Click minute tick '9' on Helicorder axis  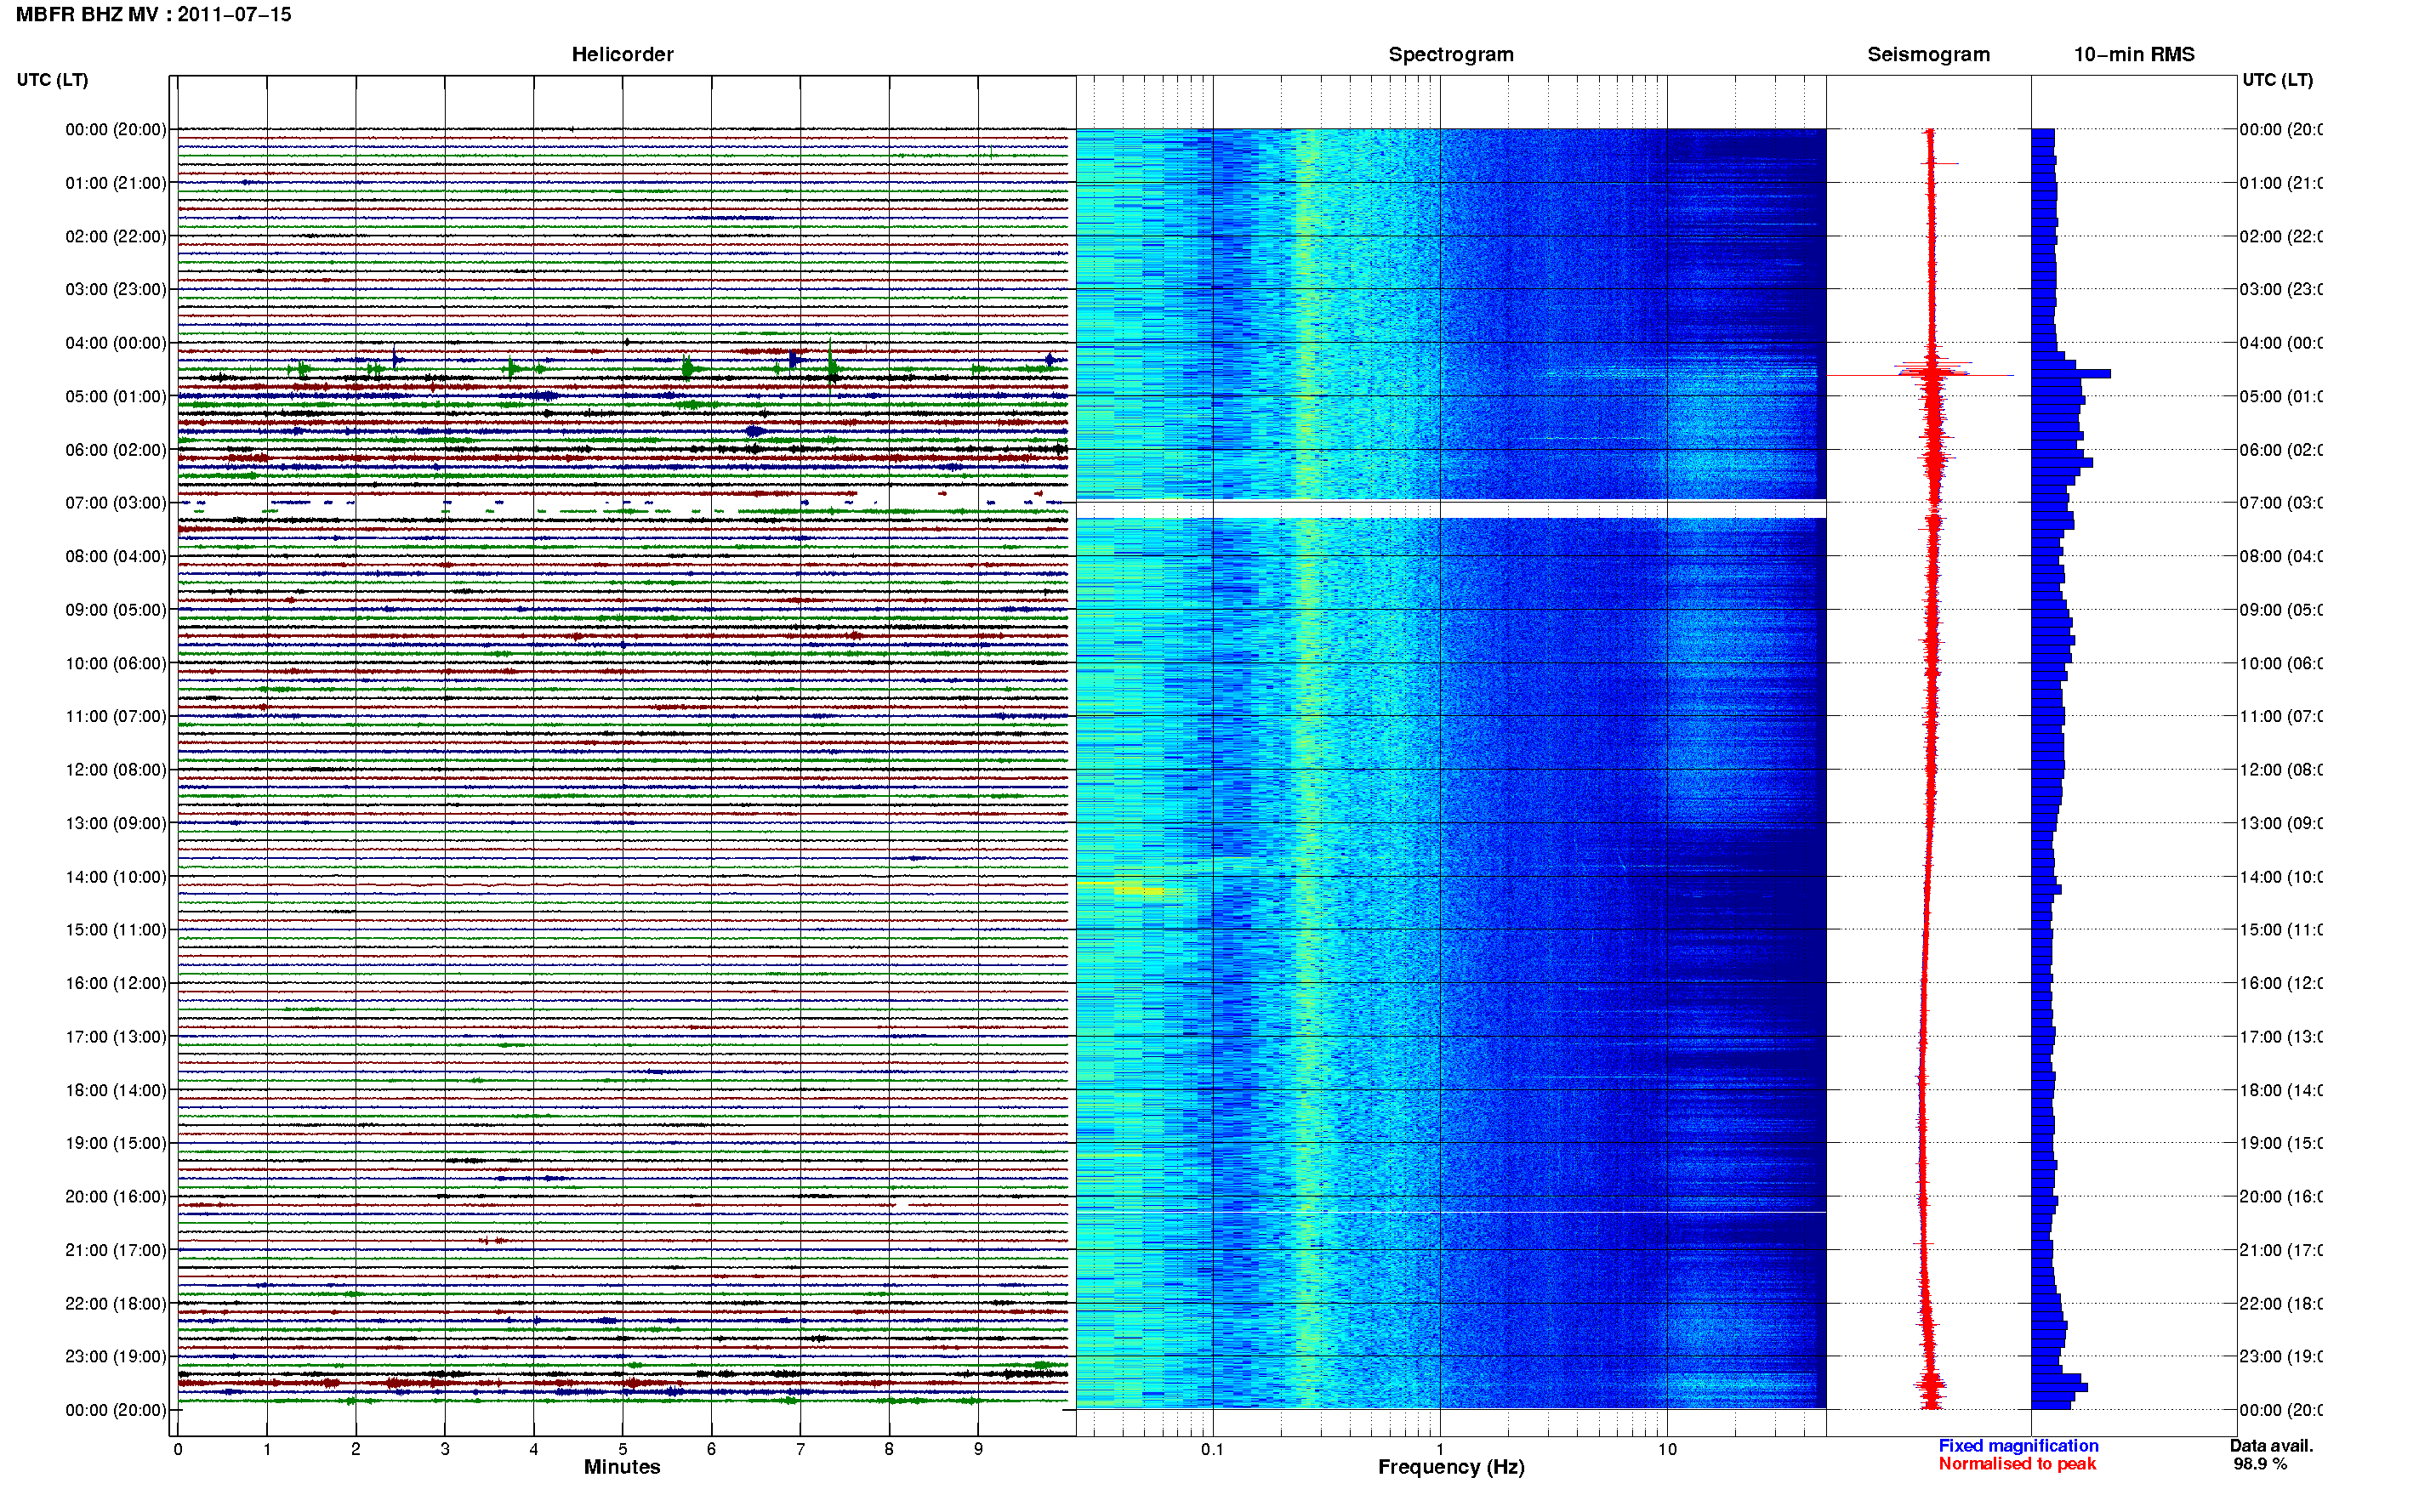[x=978, y=1449]
